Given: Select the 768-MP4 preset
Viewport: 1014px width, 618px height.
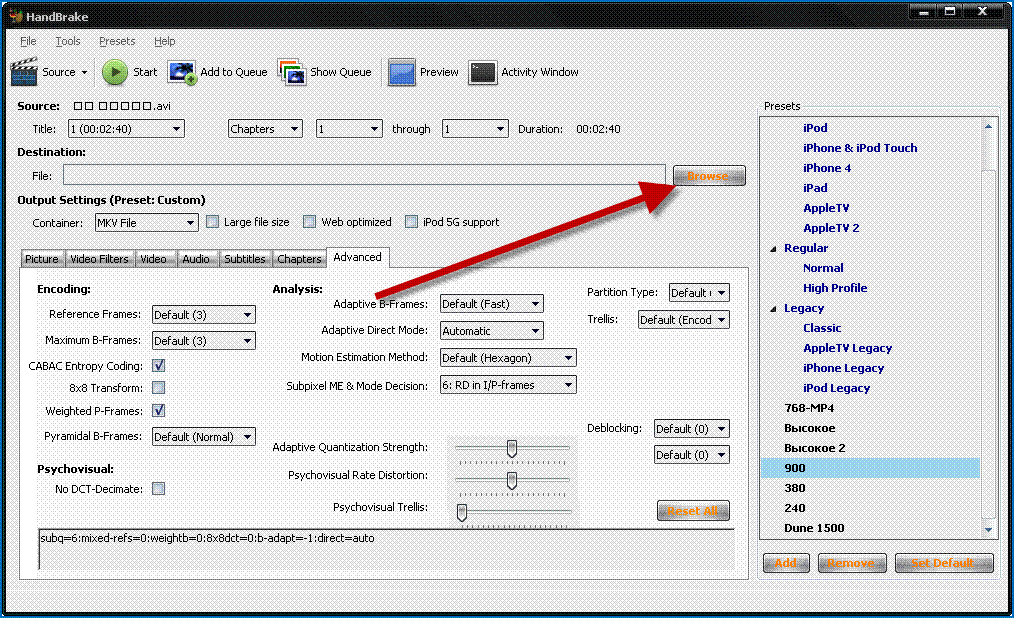Looking at the screenshot, I should 809,408.
